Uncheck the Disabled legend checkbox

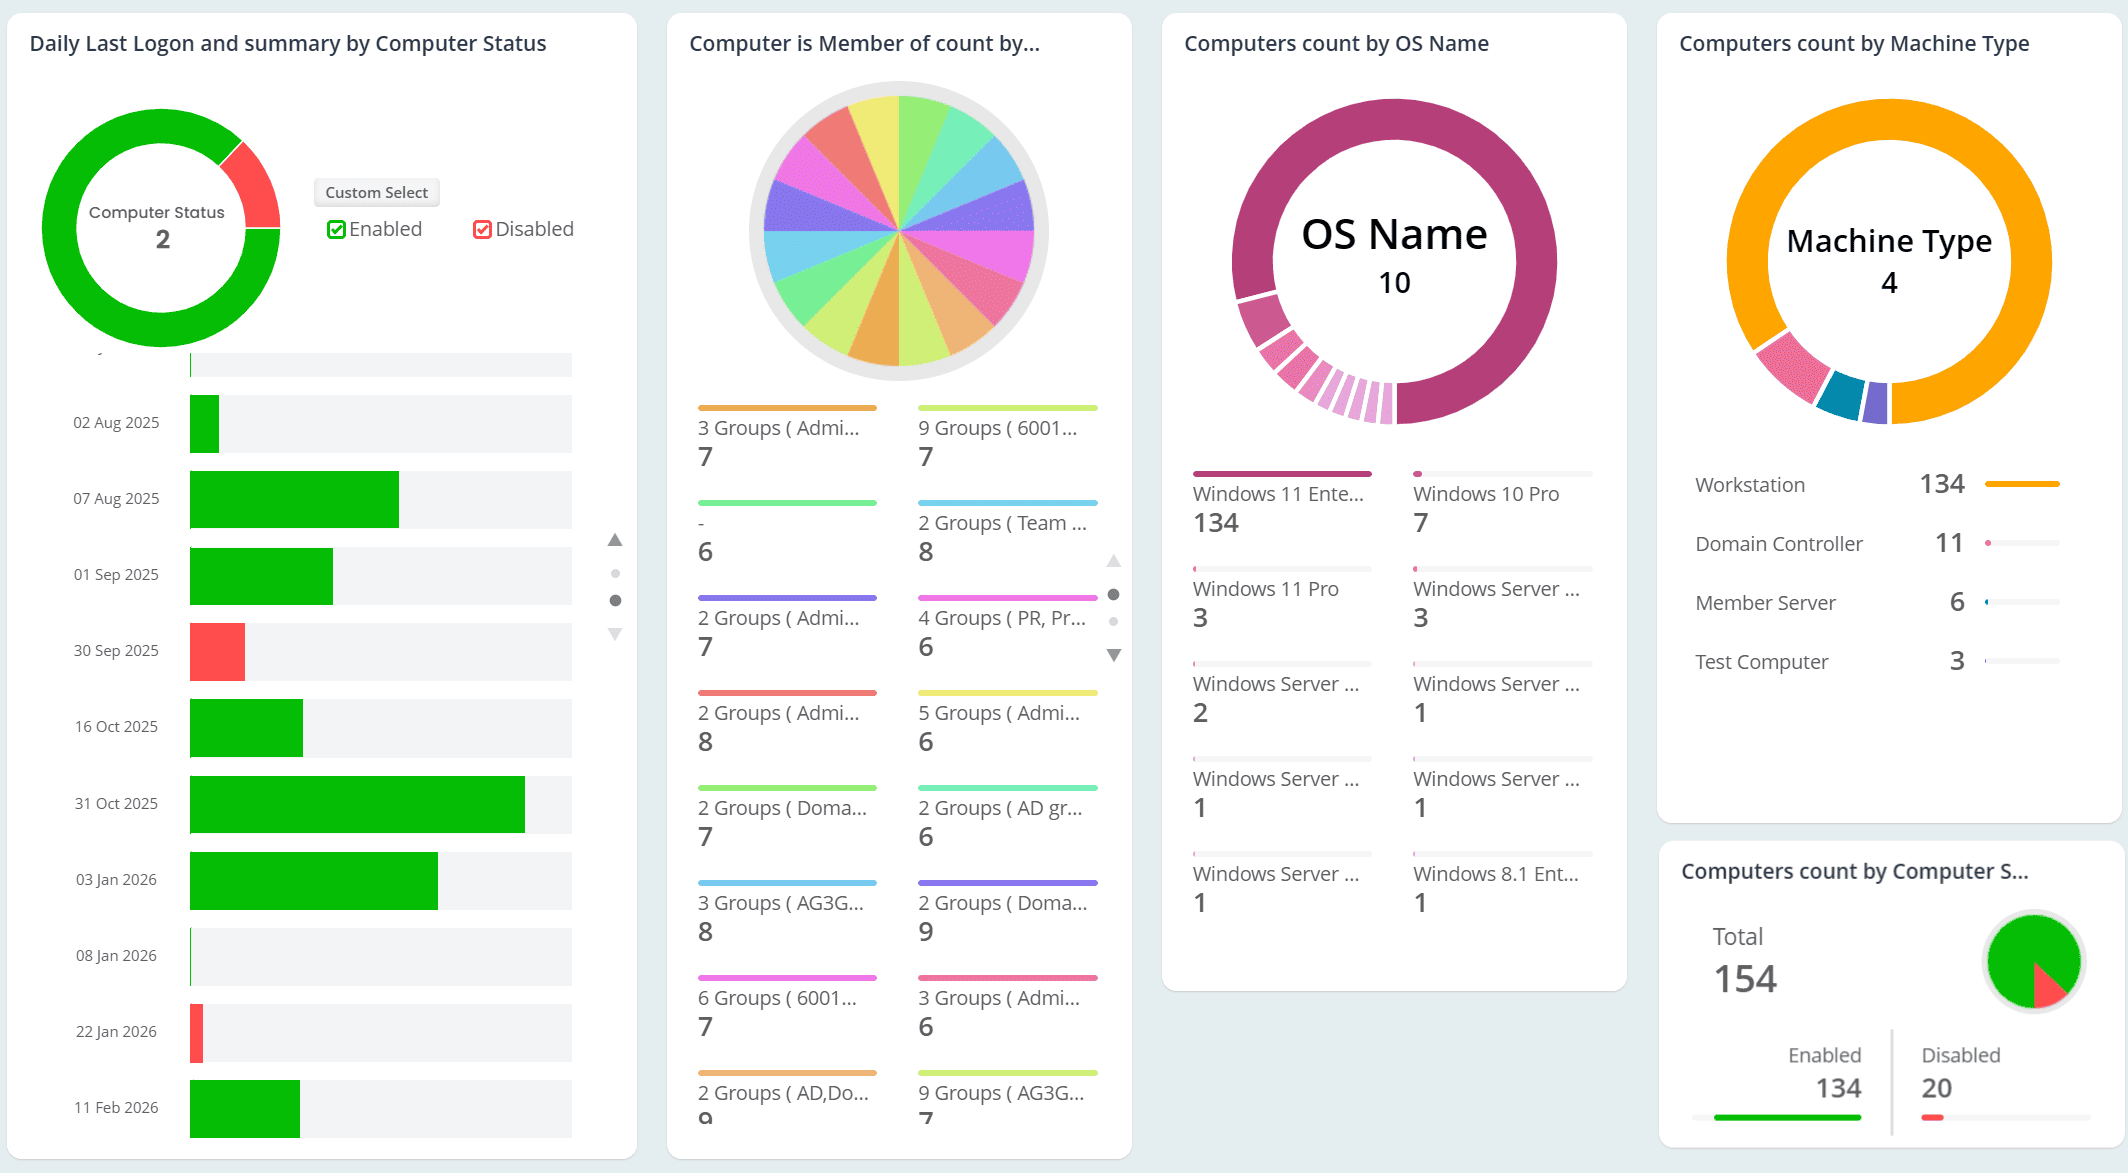[x=482, y=230]
